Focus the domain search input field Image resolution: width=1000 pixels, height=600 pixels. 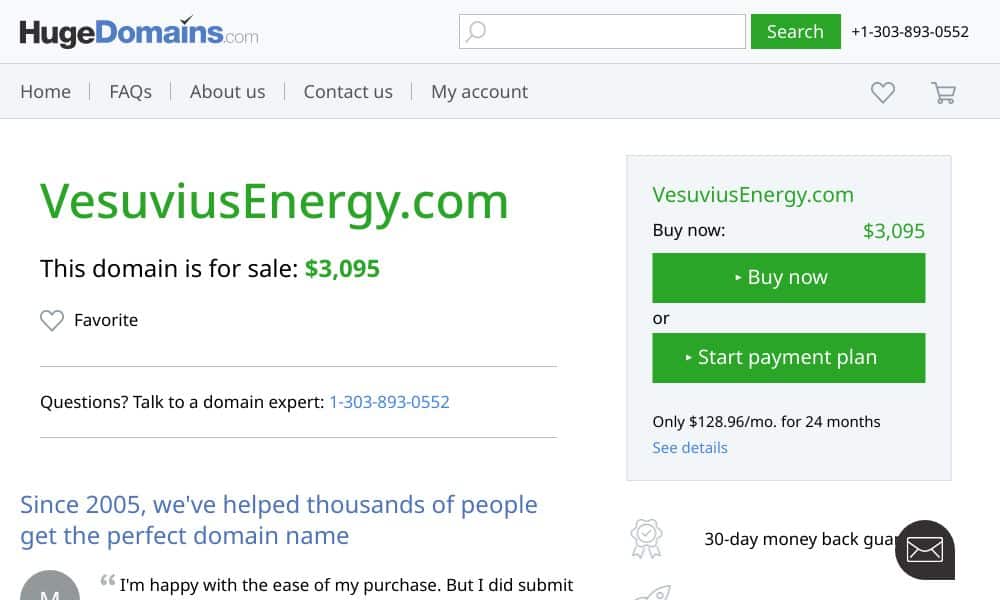point(602,31)
